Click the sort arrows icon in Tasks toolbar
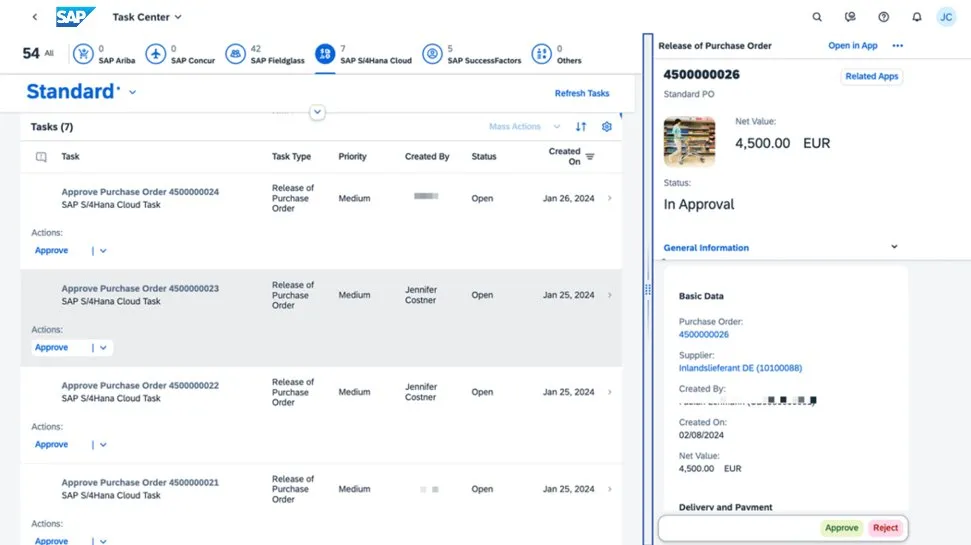 pyautogui.click(x=581, y=127)
